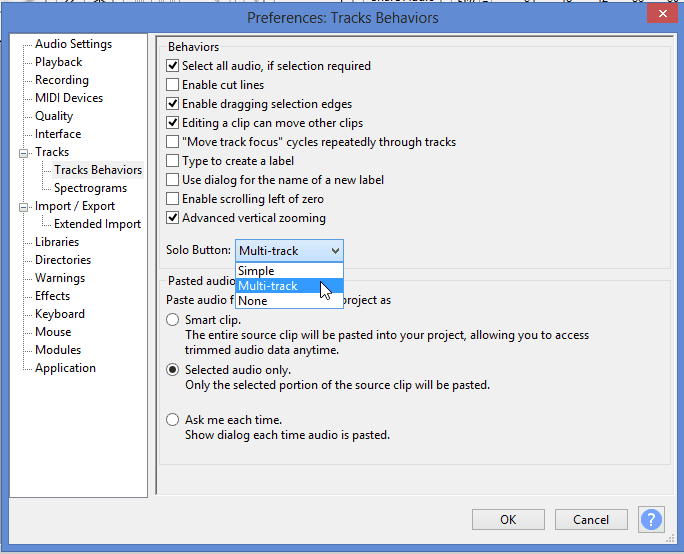684x554 pixels.
Task: Choose Ask me each time radio button
Action: (173, 420)
